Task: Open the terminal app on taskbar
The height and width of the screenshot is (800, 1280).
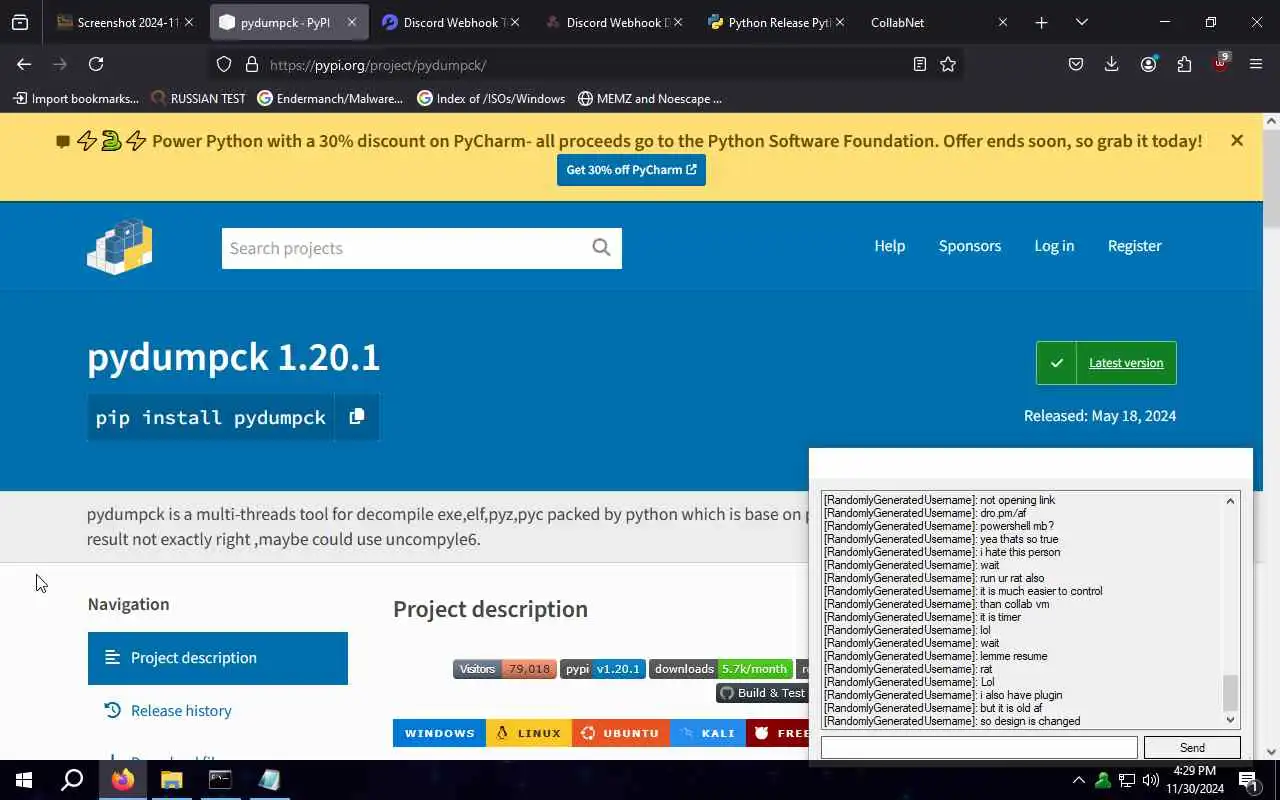Action: pos(220,780)
